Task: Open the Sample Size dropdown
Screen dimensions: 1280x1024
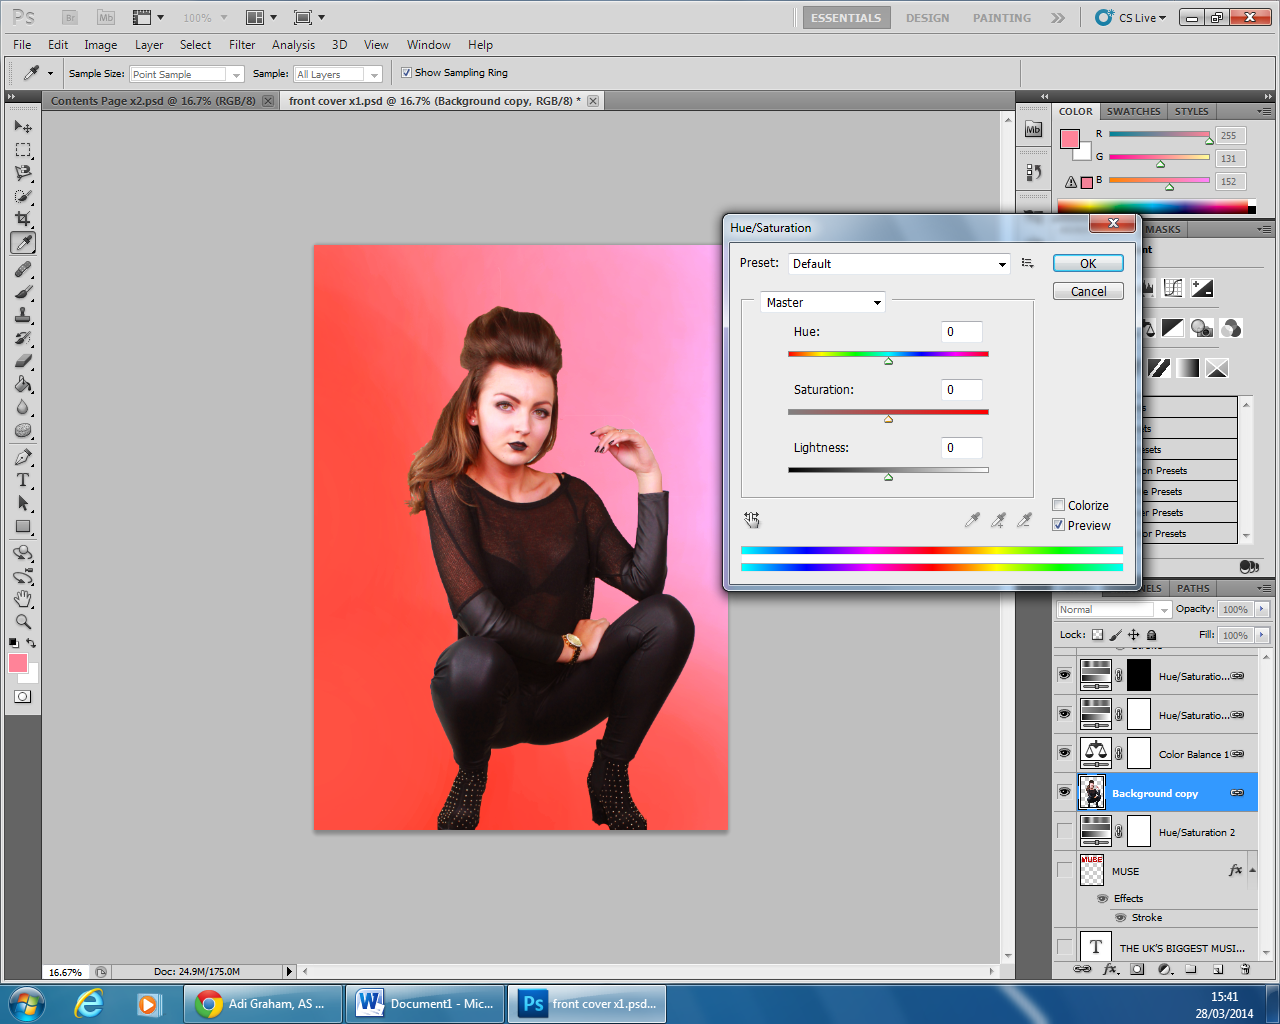Action: pyautogui.click(x=236, y=75)
